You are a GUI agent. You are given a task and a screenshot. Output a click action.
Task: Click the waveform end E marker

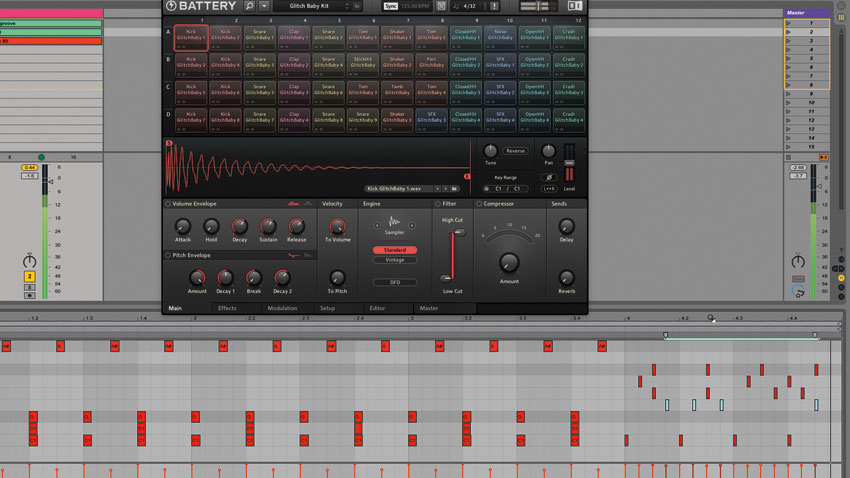pyautogui.click(x=467, y=176)
